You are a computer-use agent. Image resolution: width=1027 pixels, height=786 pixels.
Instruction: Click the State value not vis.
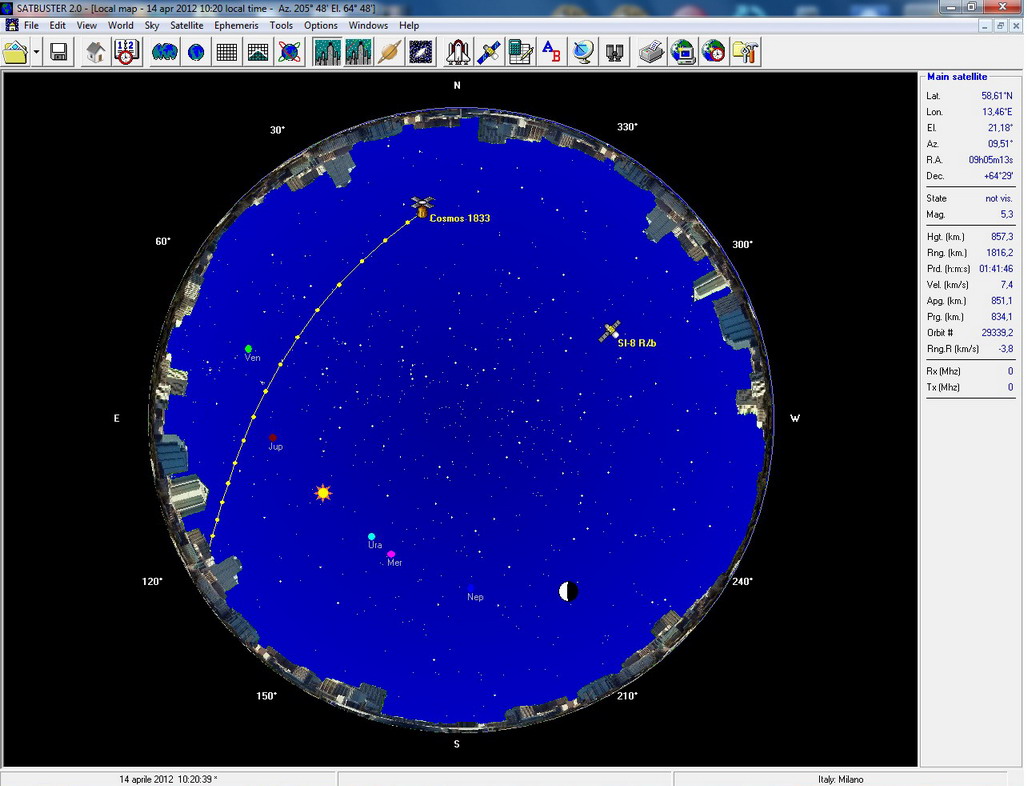(999, 198)
